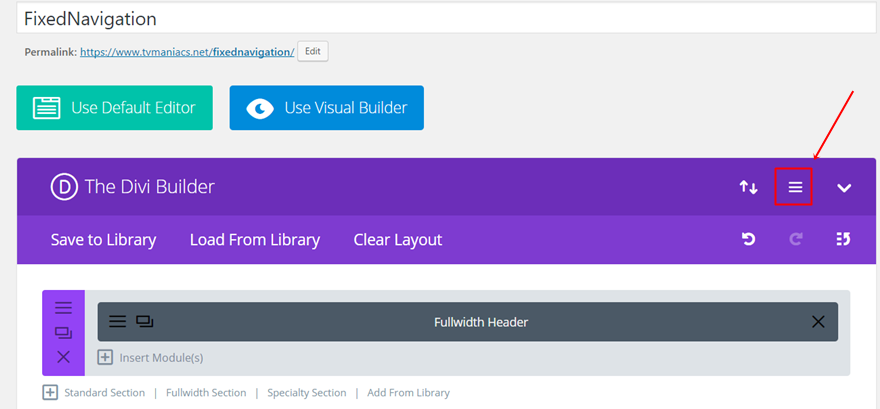This screenshot has height=409, width=880.
Task: Select the Fullwidth Header module title
Action: click(x=481, y=322)
